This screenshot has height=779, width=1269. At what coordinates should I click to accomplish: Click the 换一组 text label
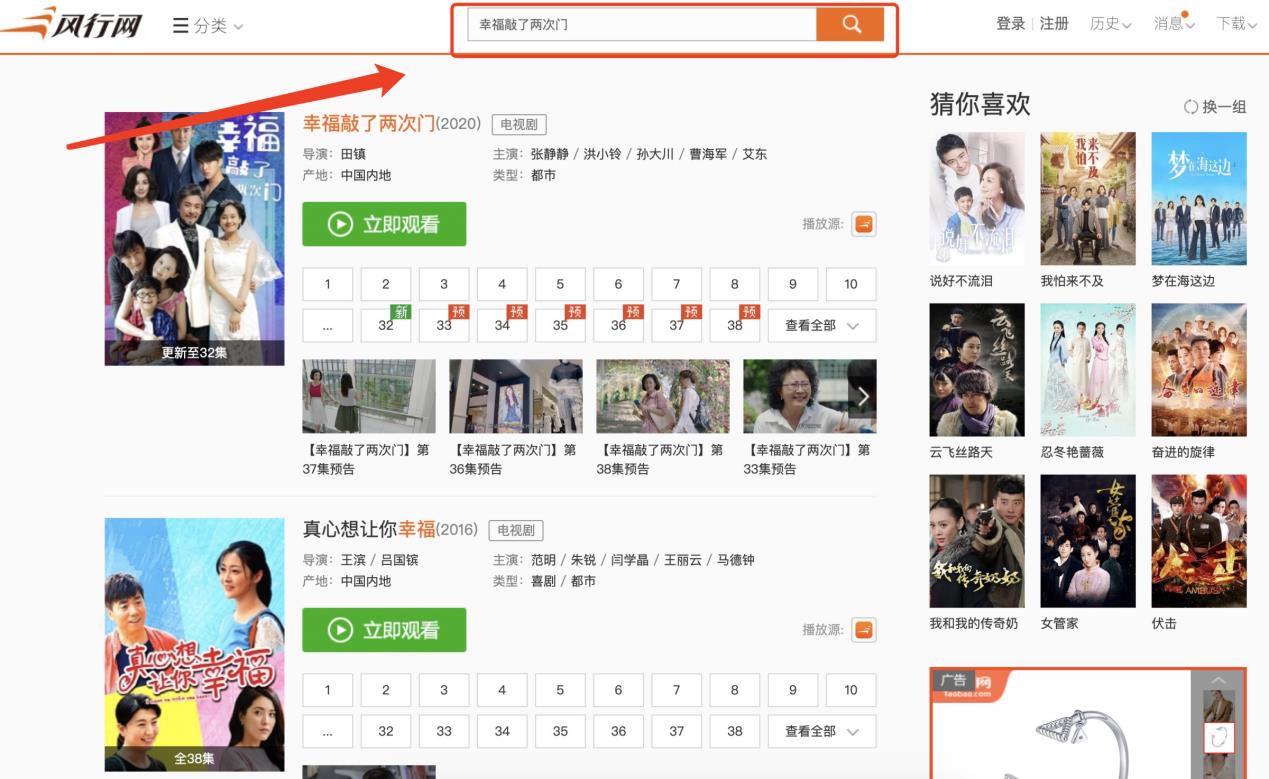tap(1224, 107)
